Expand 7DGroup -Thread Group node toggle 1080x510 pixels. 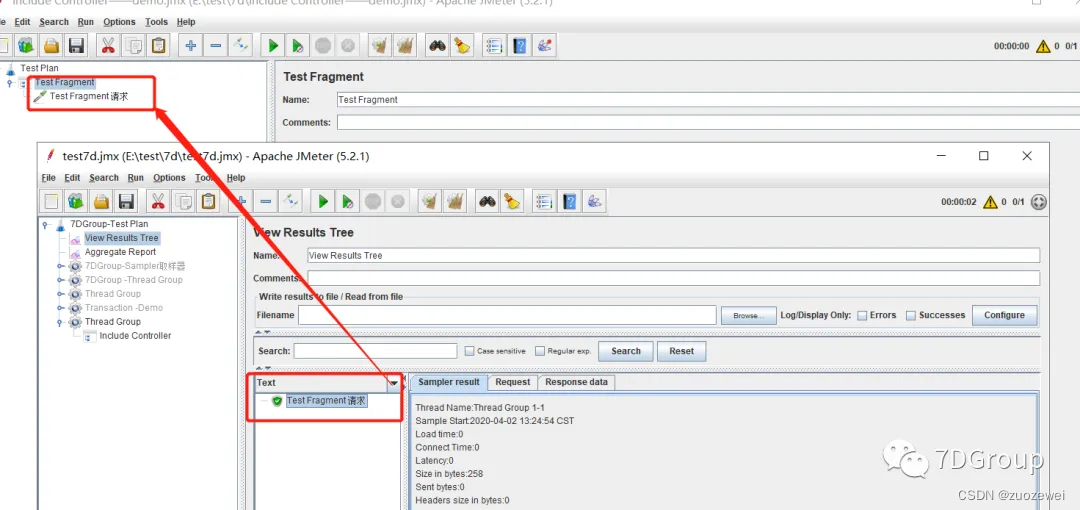[x=61, y=280]
